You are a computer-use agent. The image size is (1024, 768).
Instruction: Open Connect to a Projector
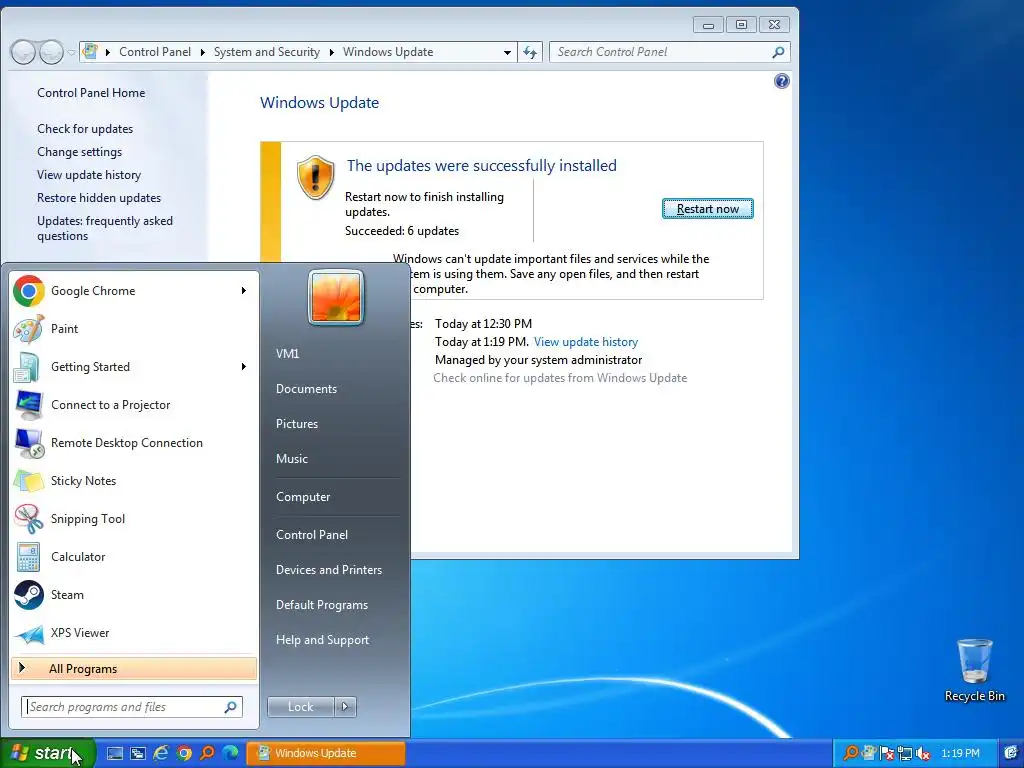134,404
